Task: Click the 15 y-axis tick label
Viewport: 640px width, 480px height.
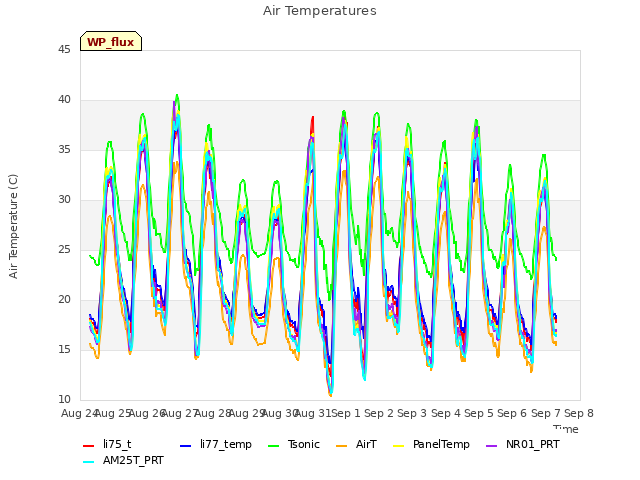Action: tap(64, 349)
